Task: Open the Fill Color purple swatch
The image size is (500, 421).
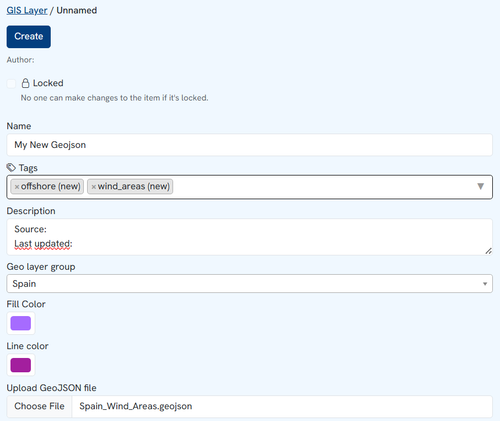Action: click(x=21, y=323)
